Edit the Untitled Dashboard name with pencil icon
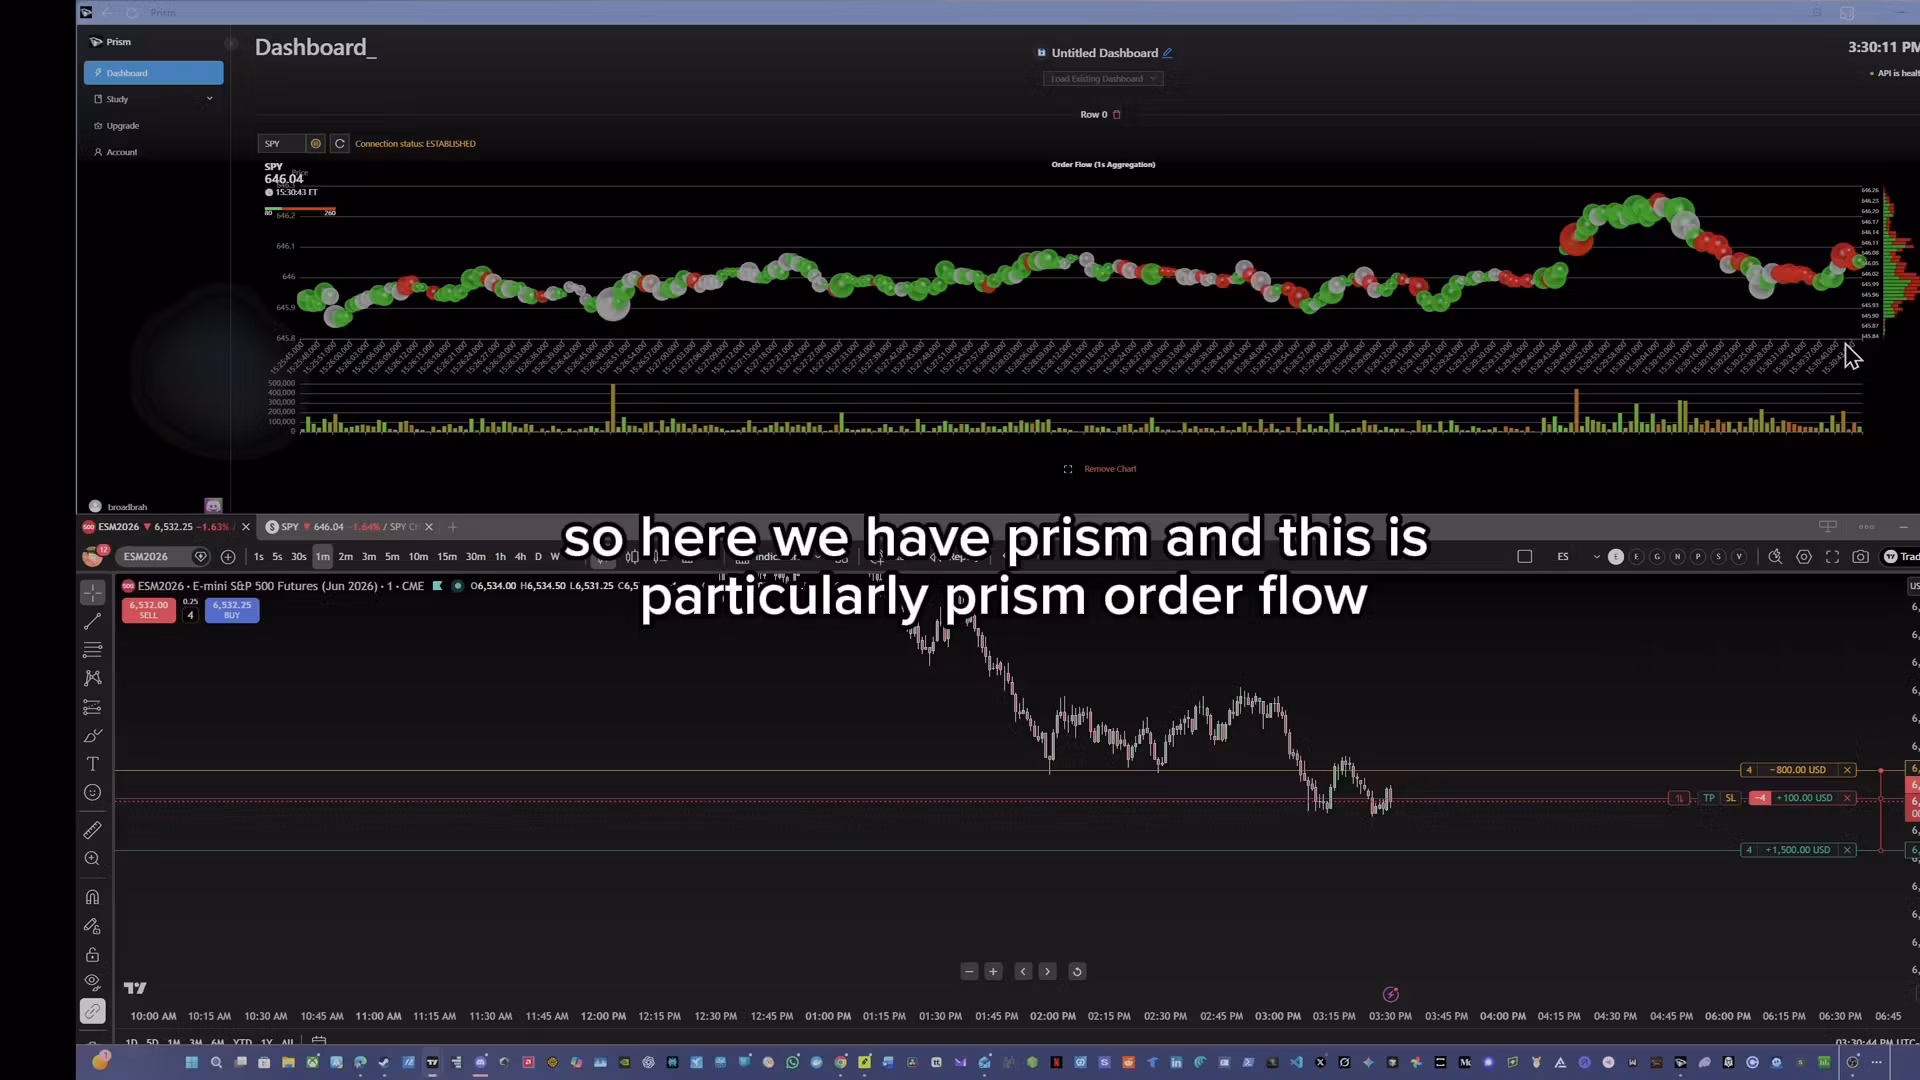 coord(1167,53)
